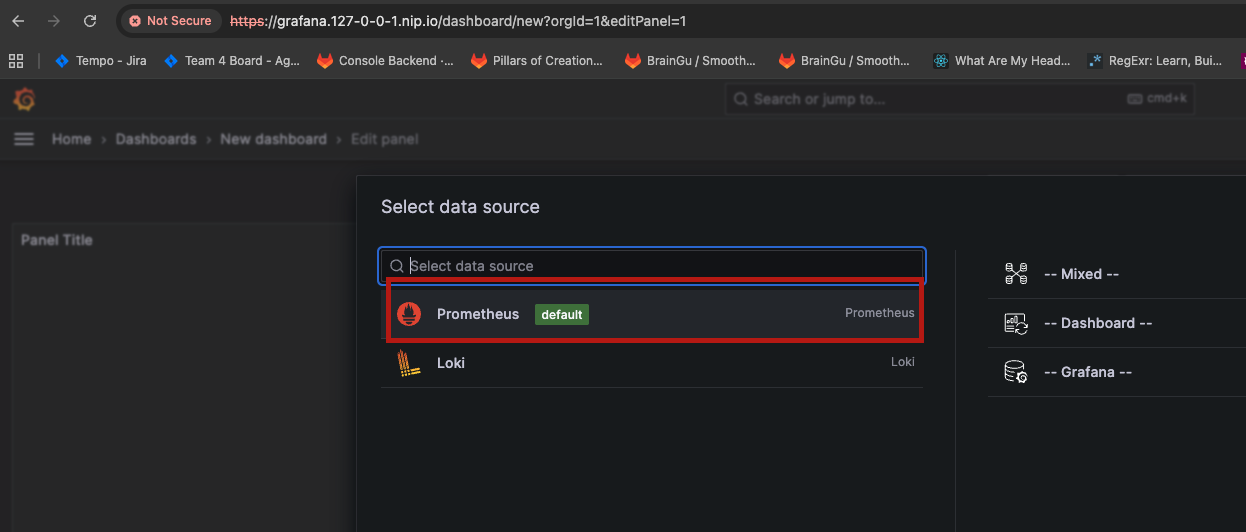Screen dimensions: 1246x532
Task: Open the Pillars of Creation bookmark
Action: click(x=537, y=61)
